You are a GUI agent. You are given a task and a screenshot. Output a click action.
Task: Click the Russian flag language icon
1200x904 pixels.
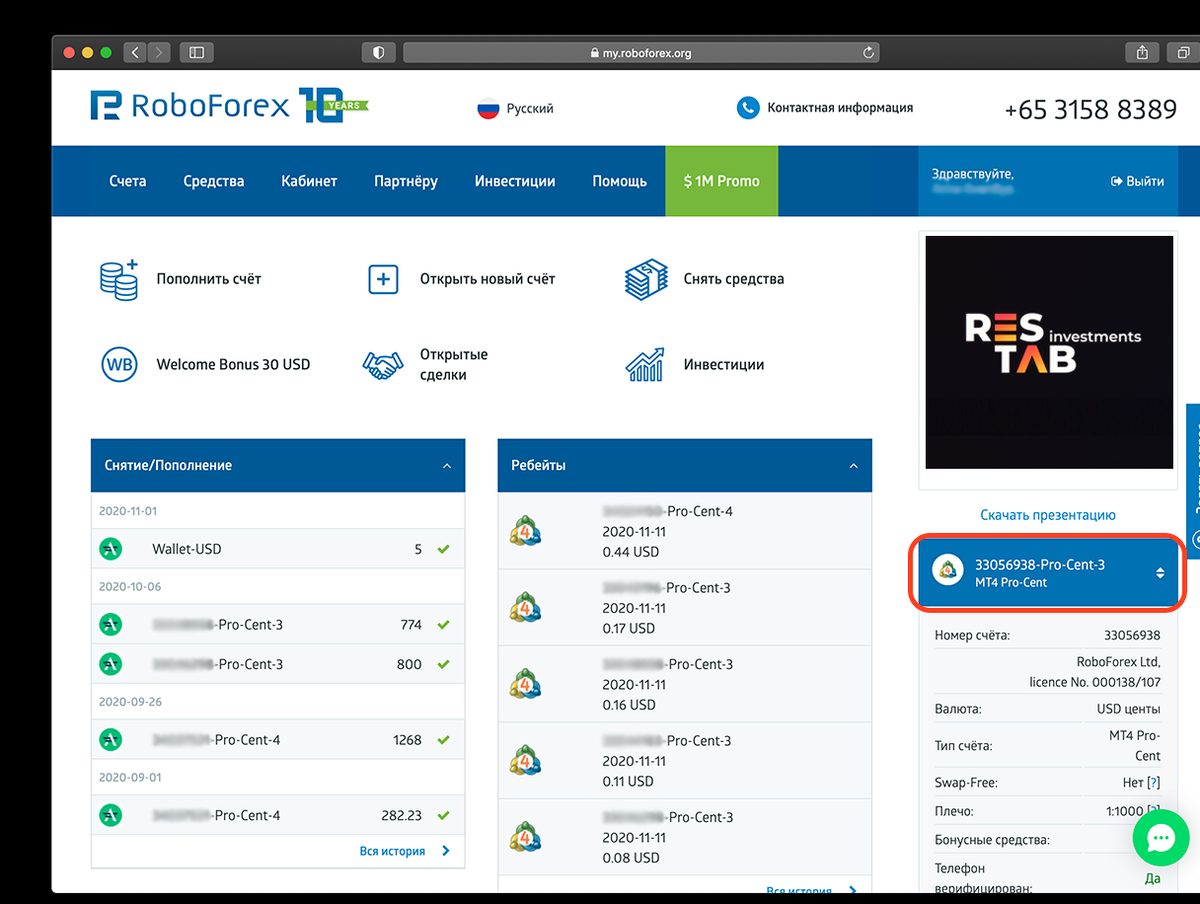(x=487, y=108)
